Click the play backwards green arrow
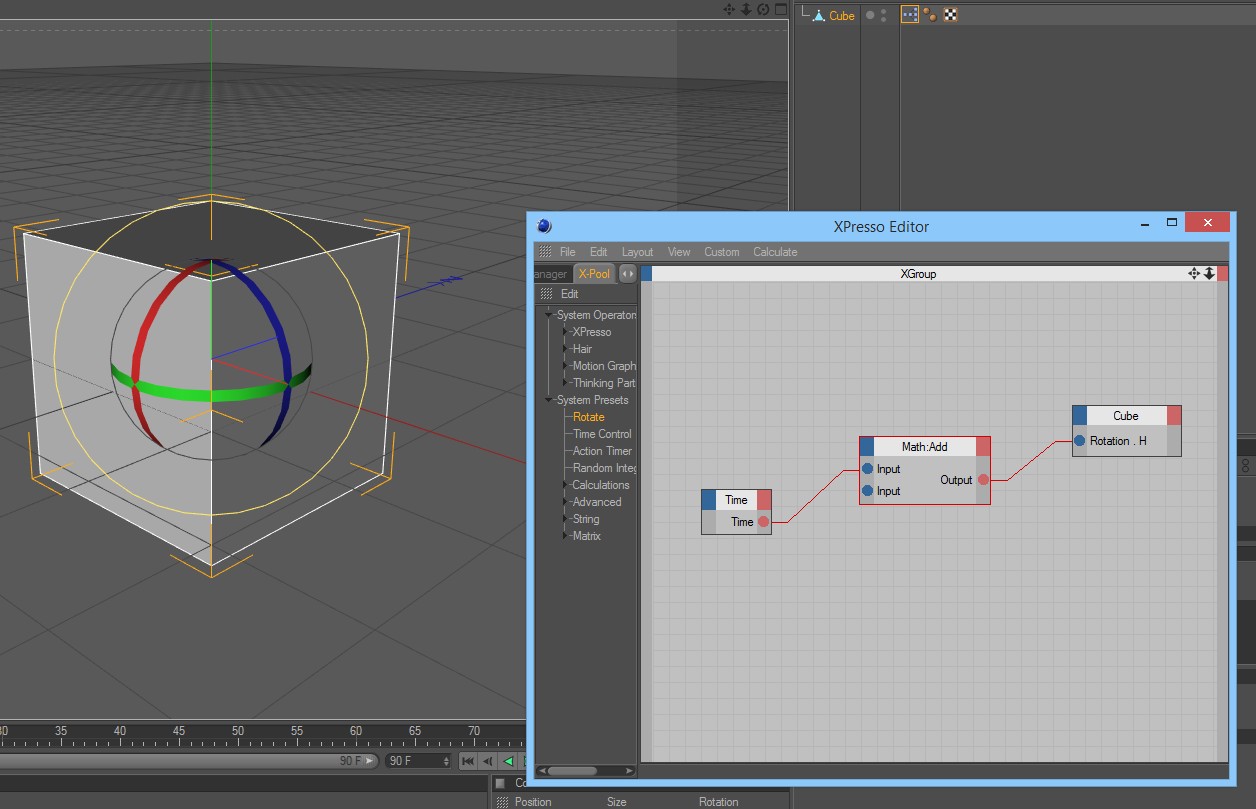Screen dimensions: 1256x809 click(x=508, y=761)
